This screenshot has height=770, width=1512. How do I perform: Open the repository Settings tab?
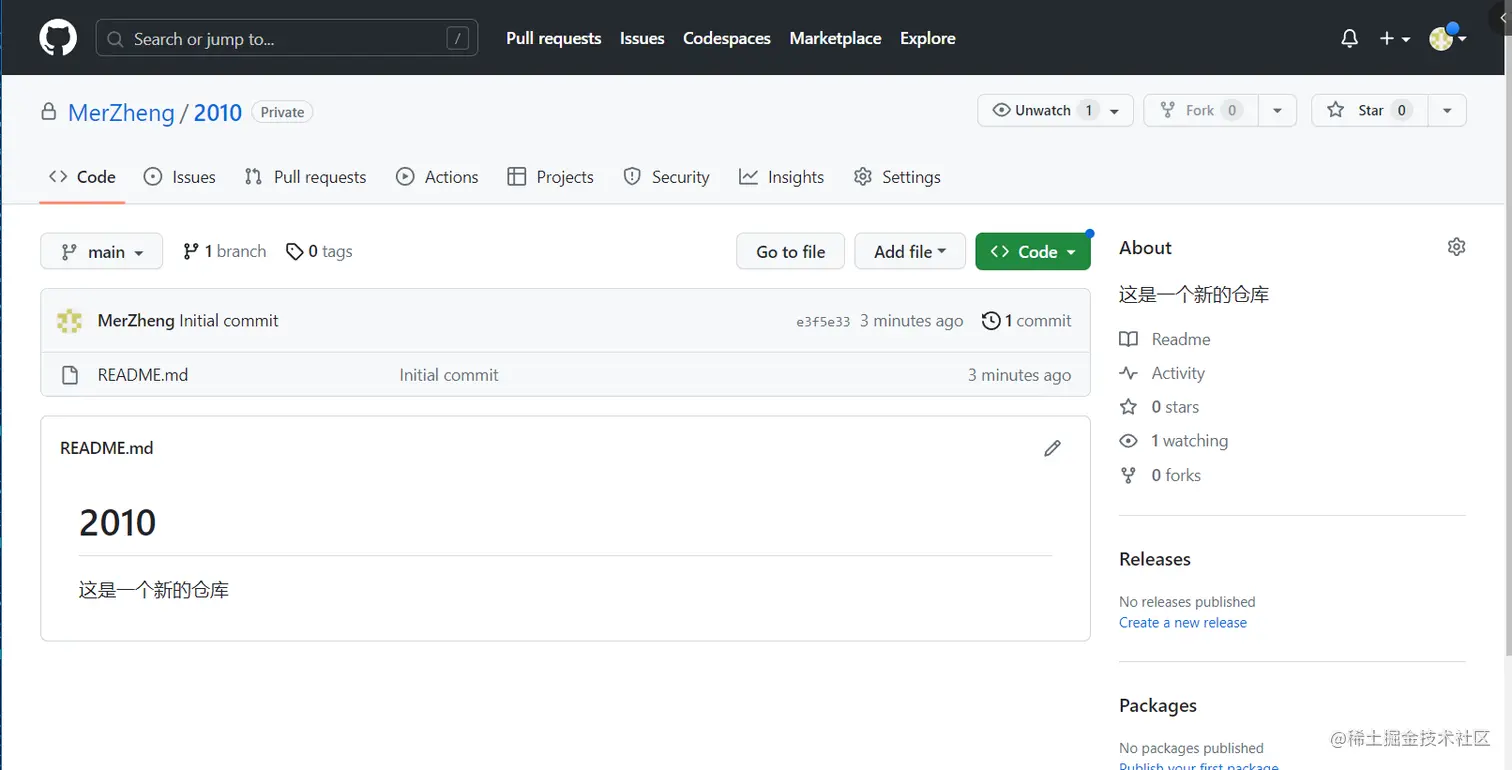coord(897,177)
